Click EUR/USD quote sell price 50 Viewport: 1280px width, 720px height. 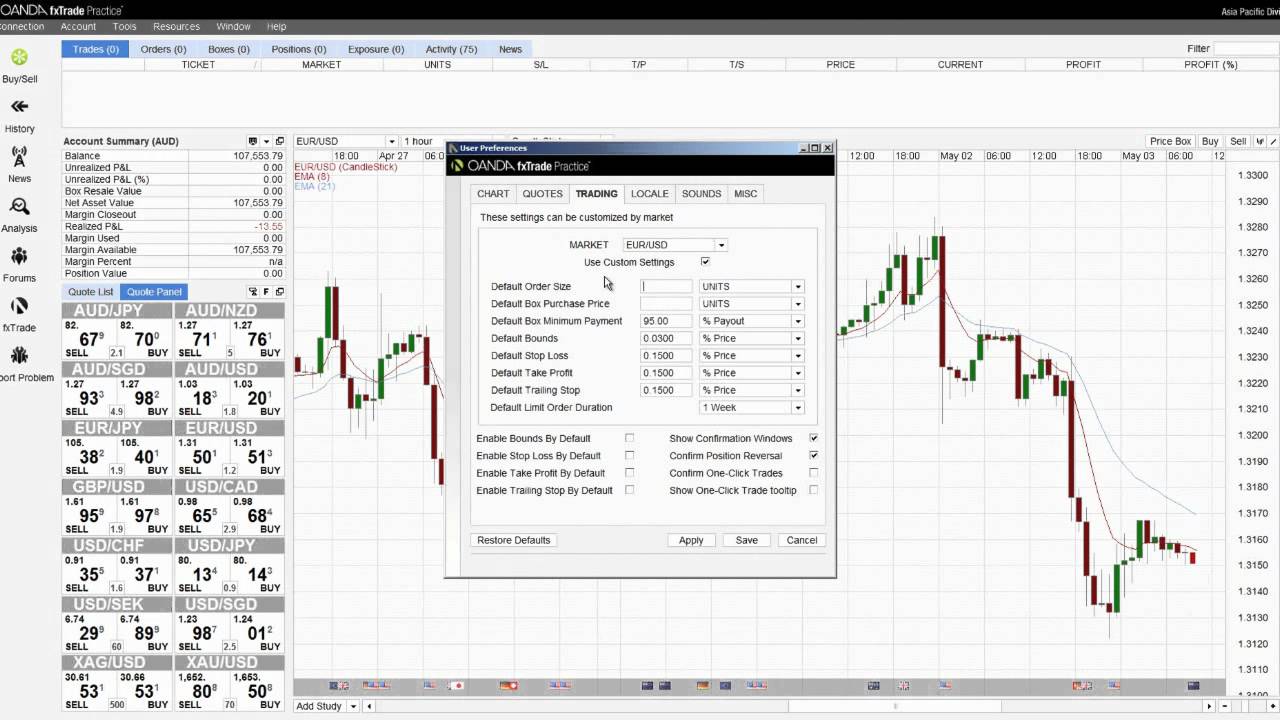(203, 457)
